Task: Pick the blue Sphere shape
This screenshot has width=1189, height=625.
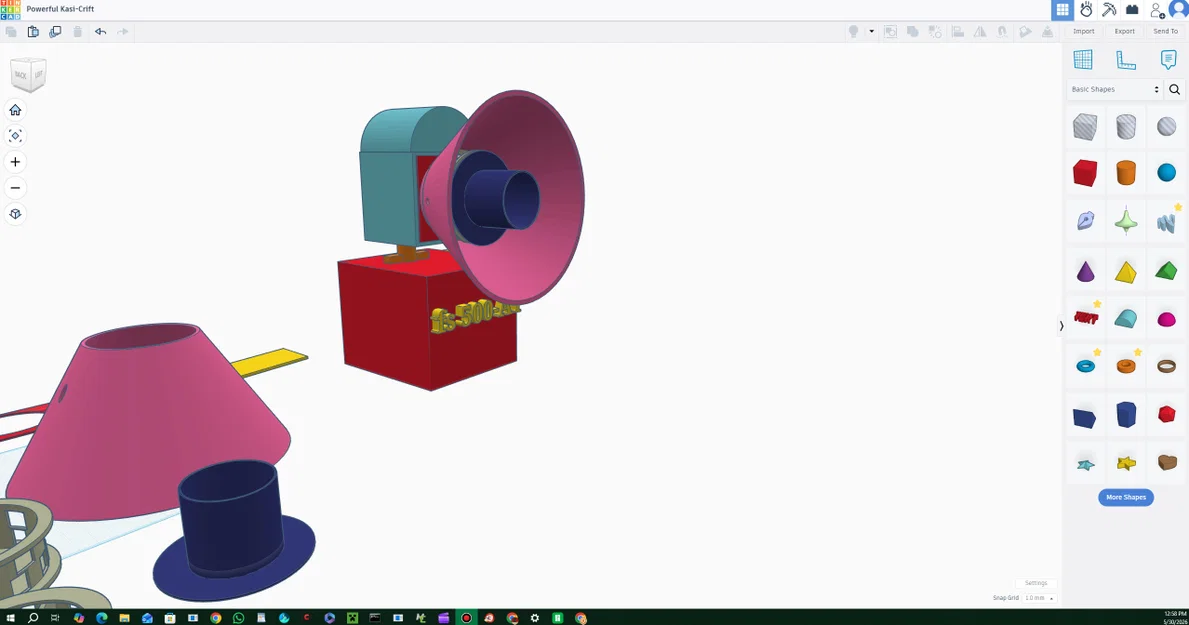Action: [x=1166, y=173]
